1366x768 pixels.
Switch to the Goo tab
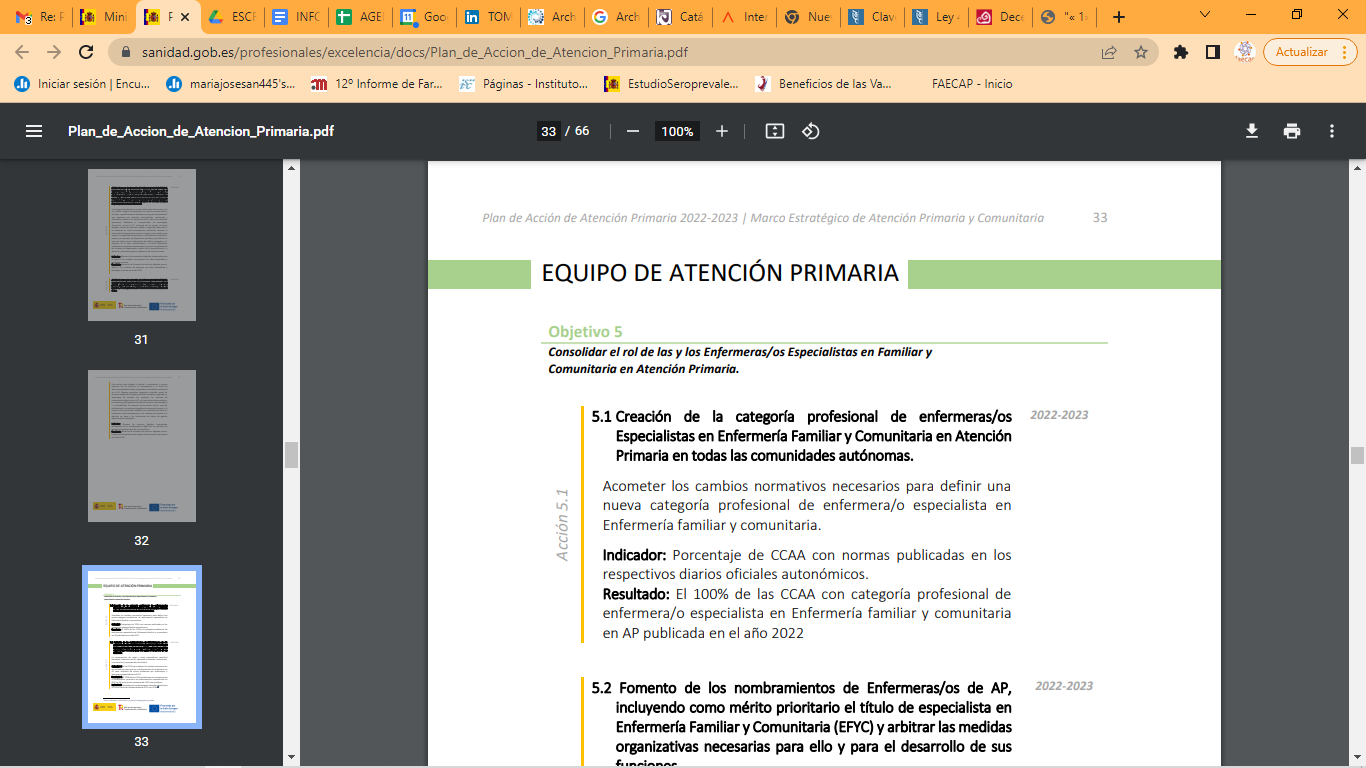pos(423,17)
